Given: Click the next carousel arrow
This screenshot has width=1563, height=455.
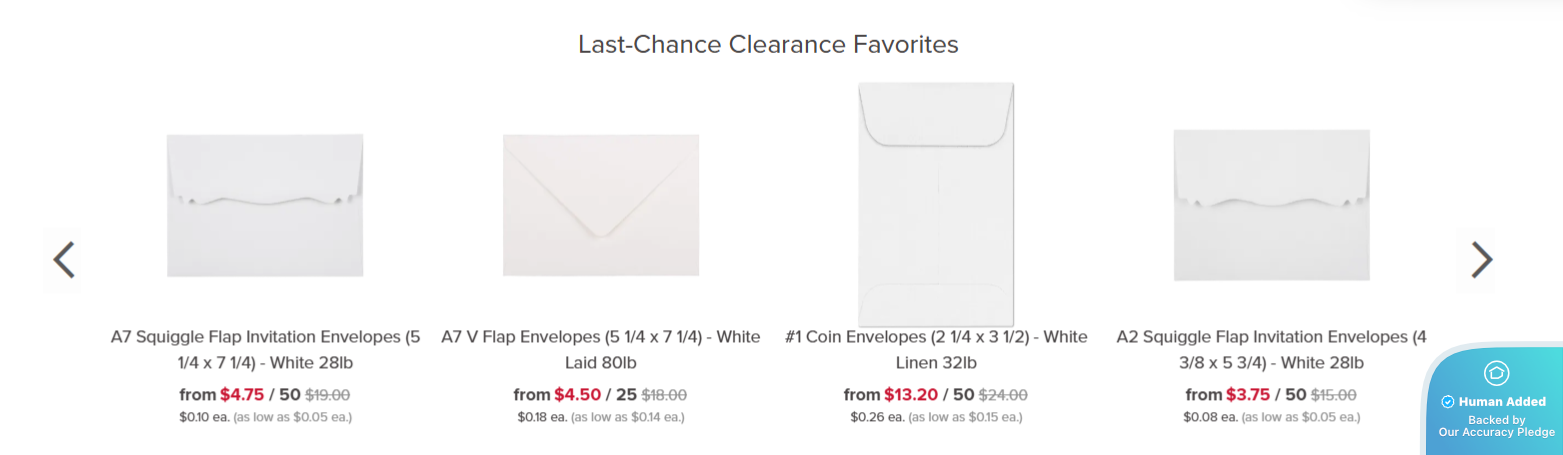Looking at the screenshot, I should [1481, 260].
